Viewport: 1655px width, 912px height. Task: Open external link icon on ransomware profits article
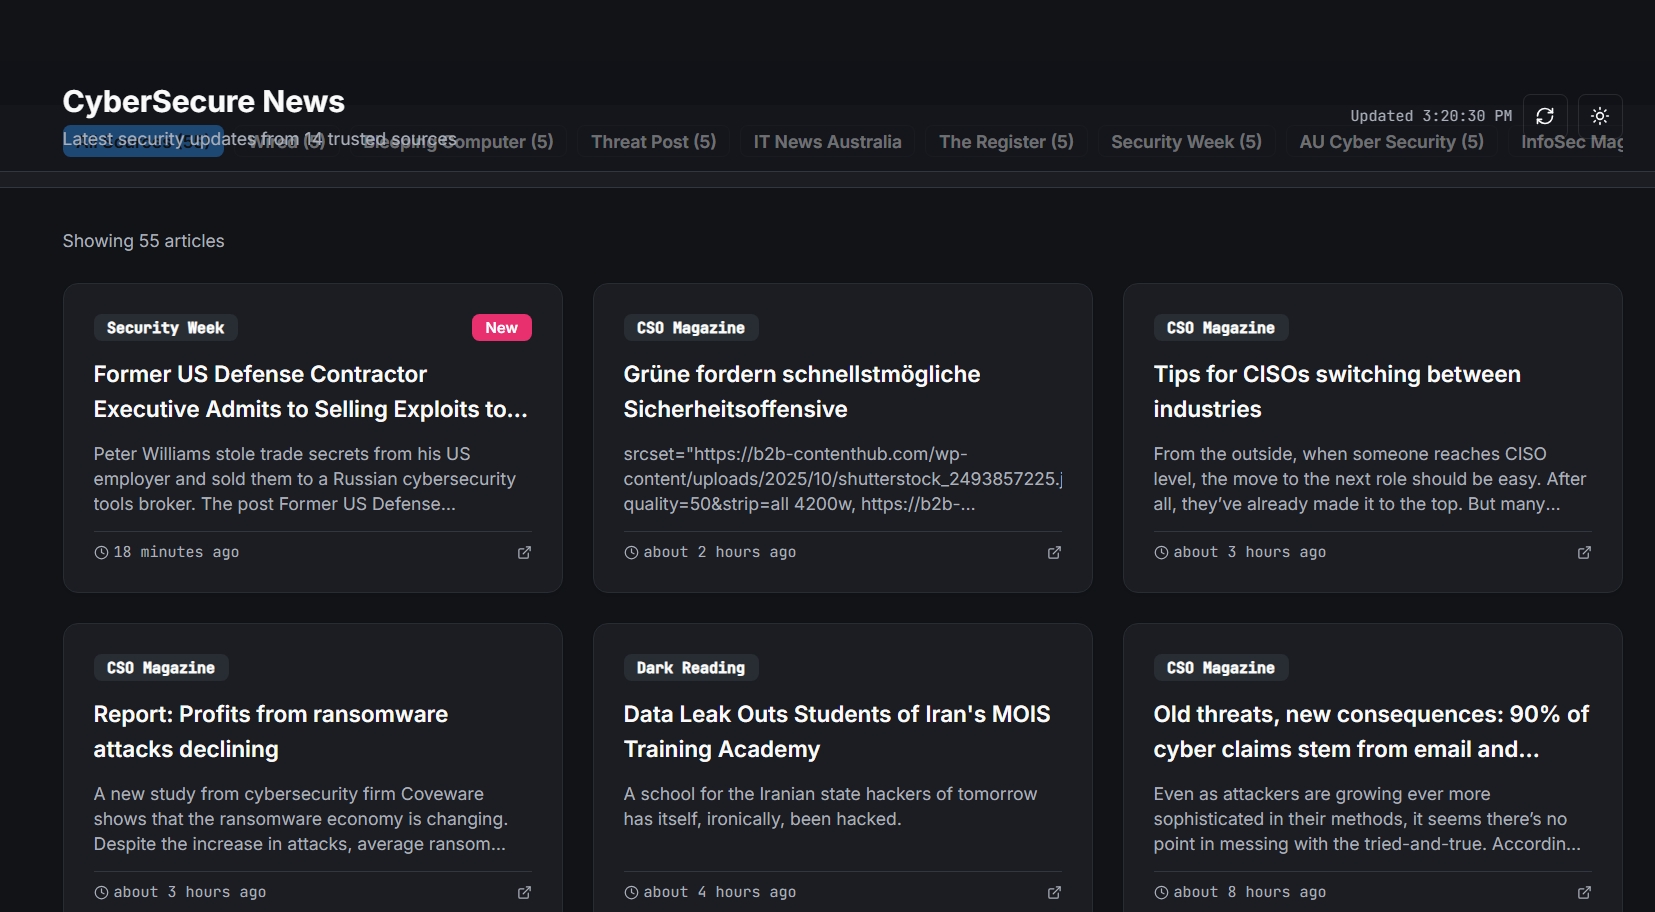pos(524,892)
